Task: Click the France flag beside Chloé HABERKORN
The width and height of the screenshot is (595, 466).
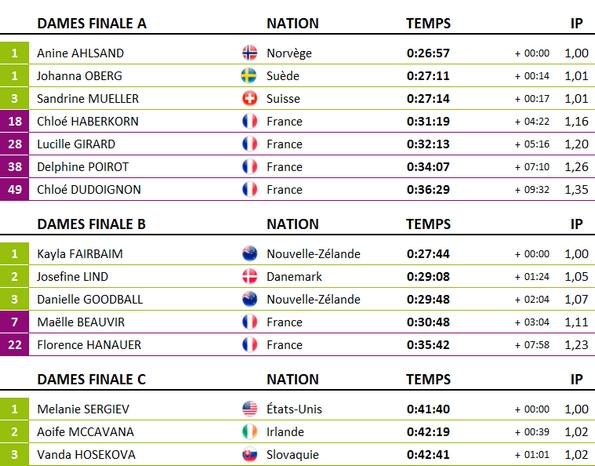Action: [249, 121]
